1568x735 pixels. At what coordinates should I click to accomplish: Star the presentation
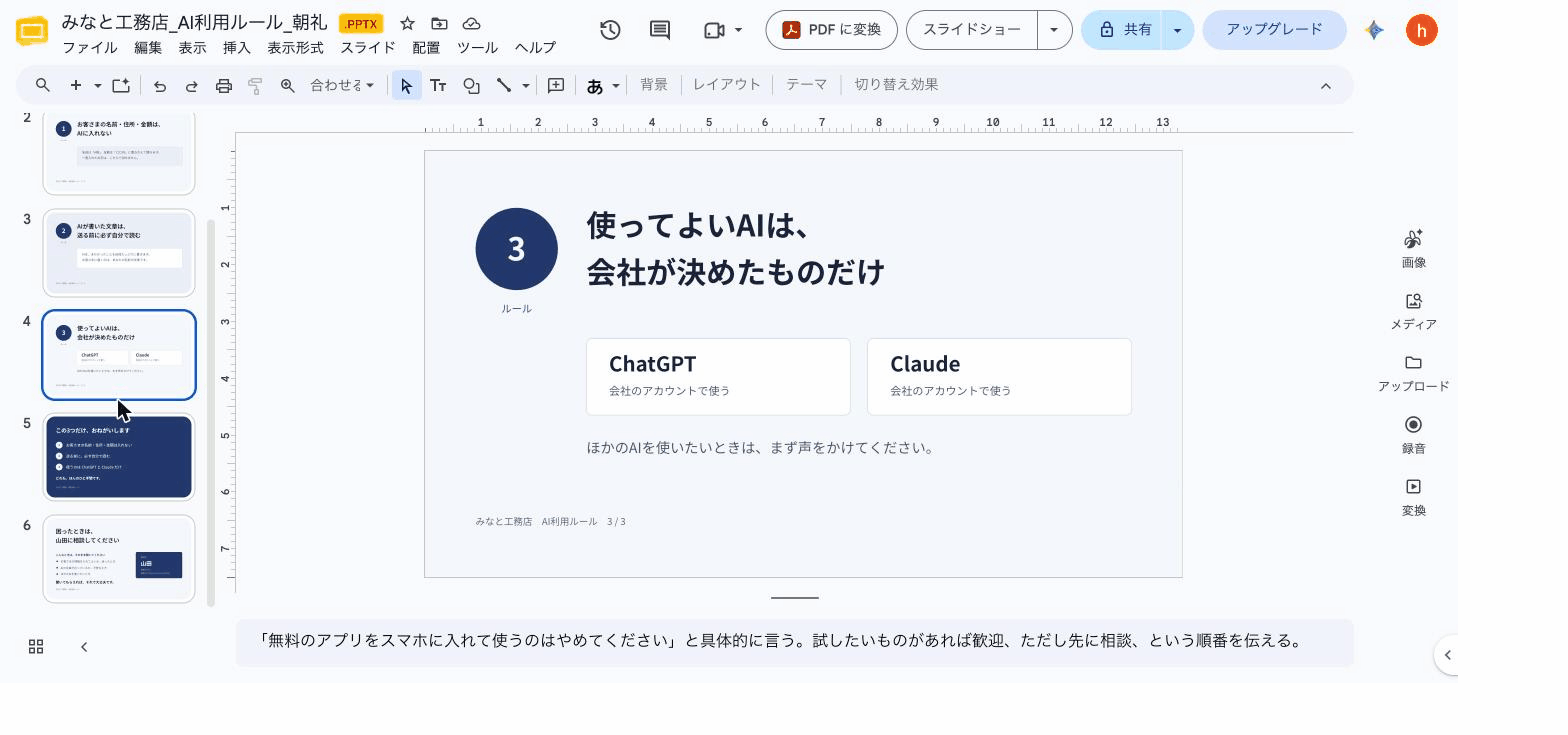click(x=407, y=23)
